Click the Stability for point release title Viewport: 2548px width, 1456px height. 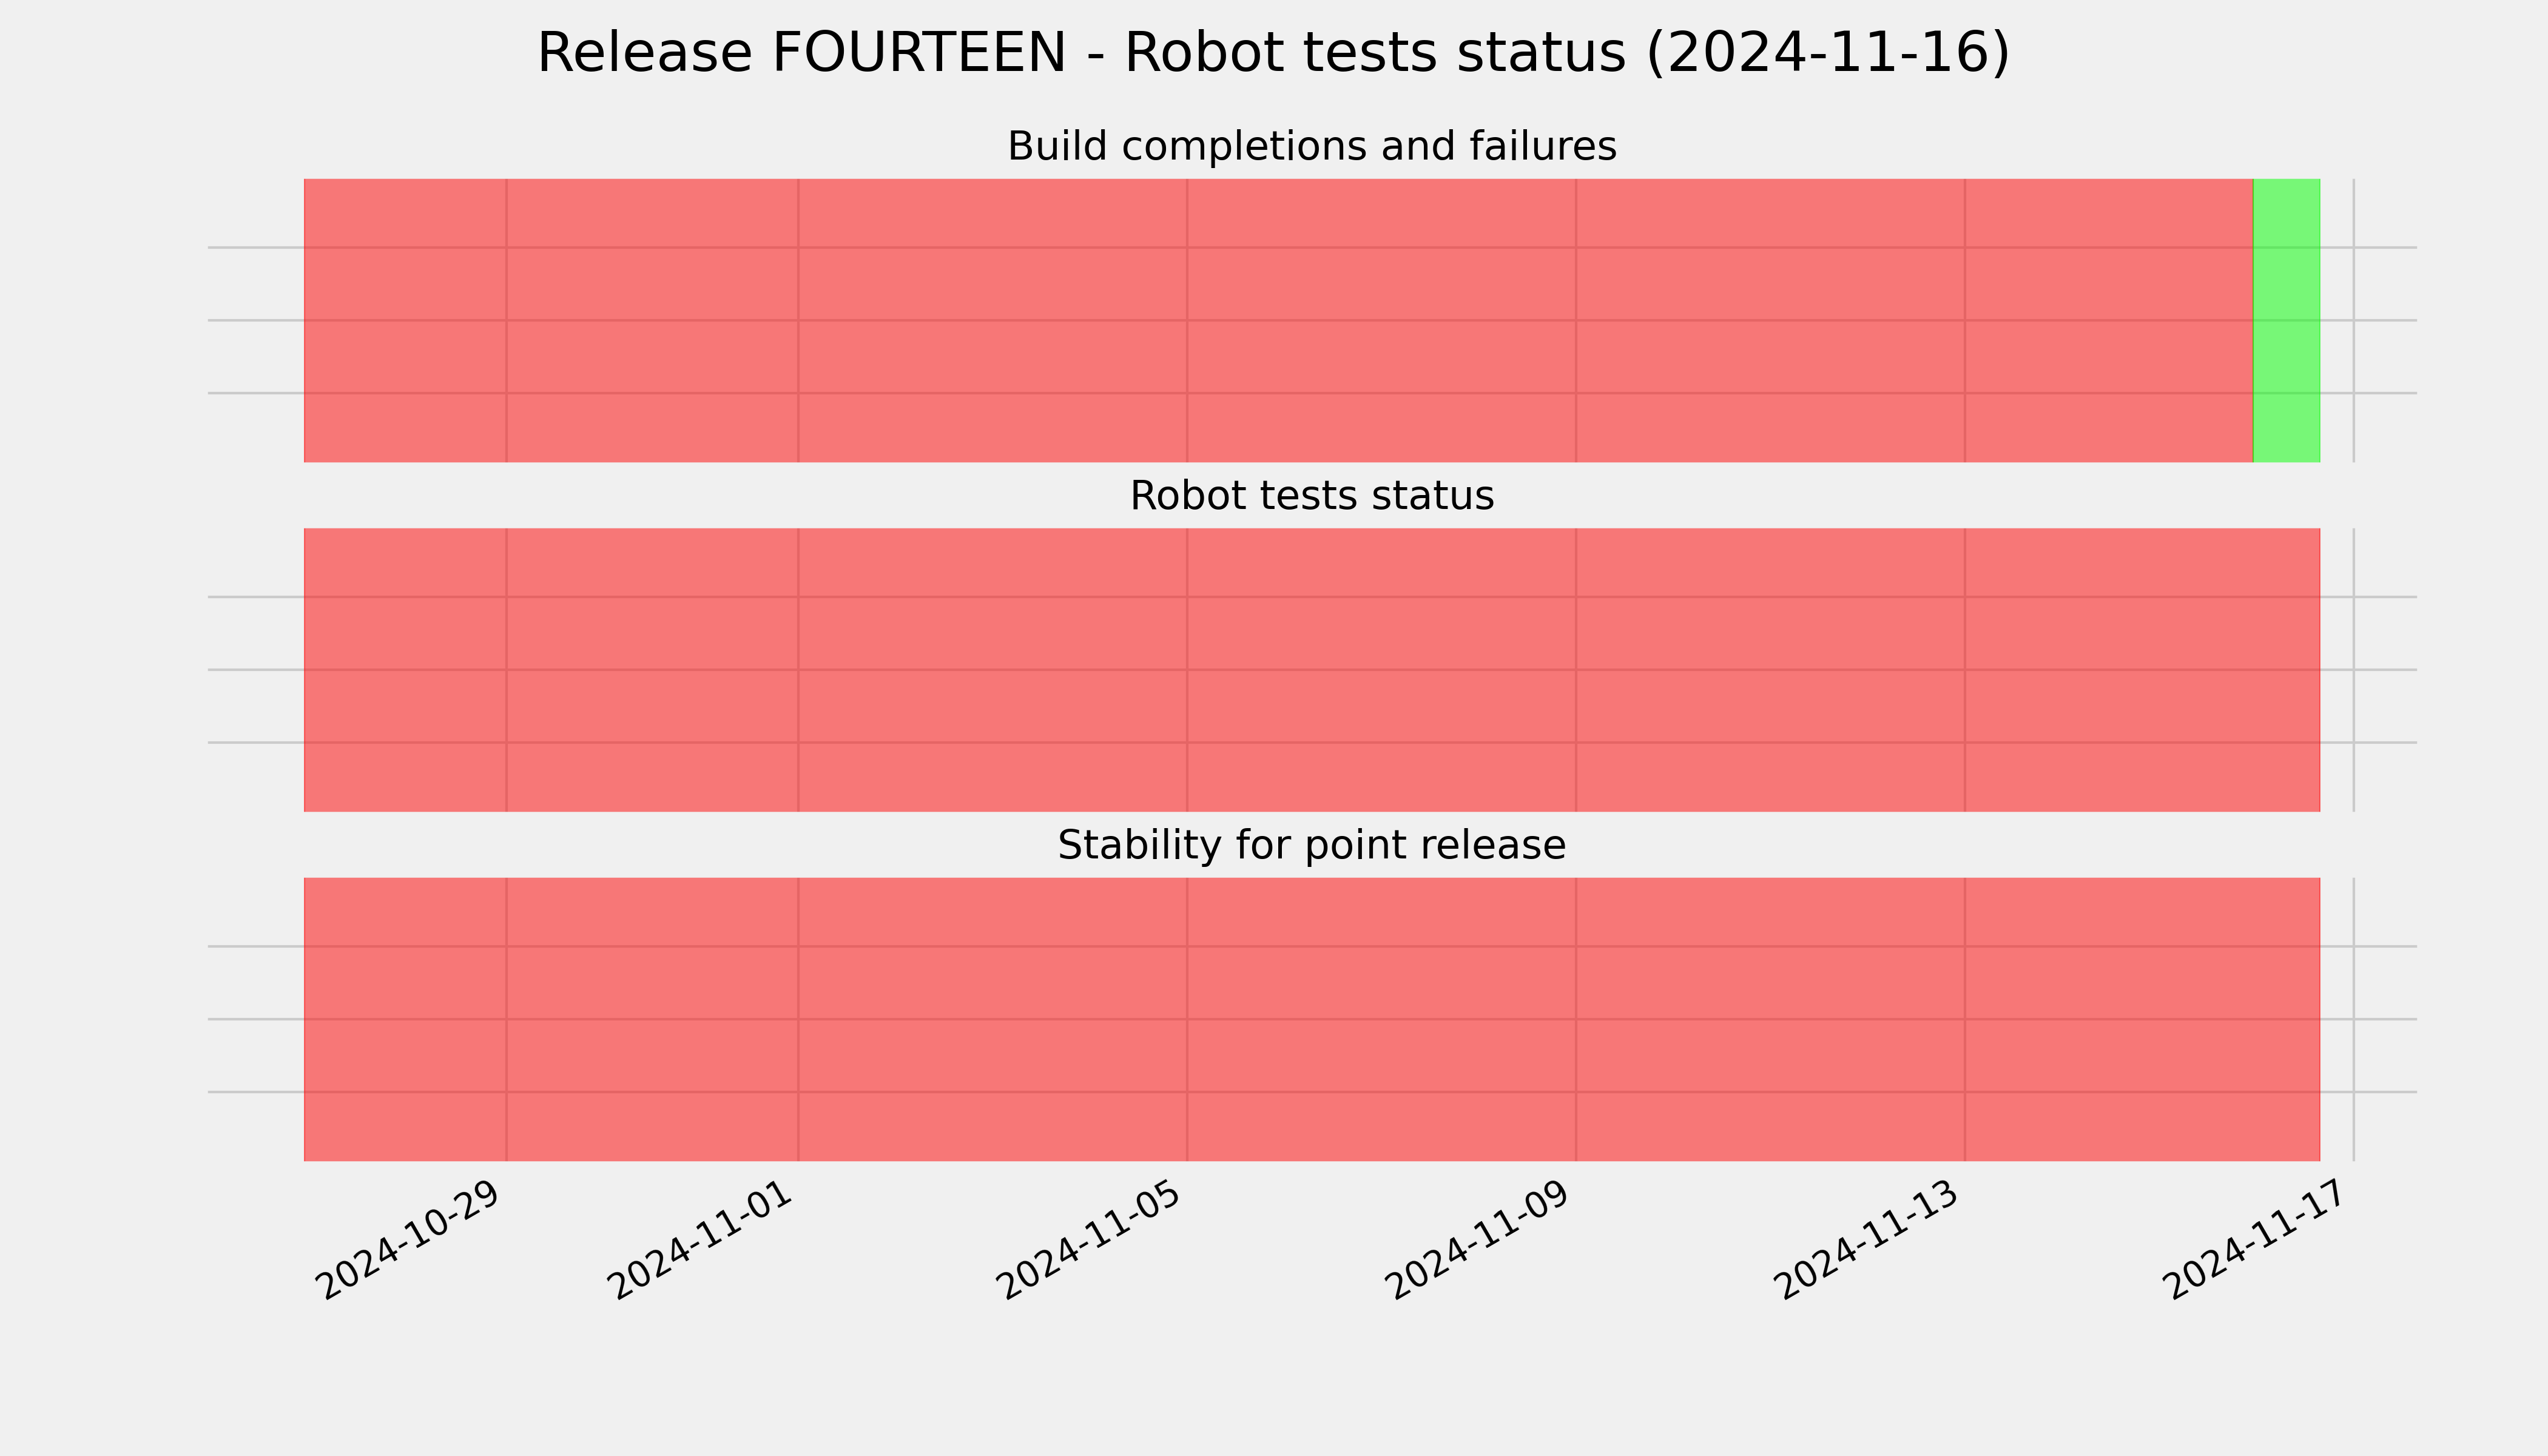pyautogui.click(x=1311, y=846)
